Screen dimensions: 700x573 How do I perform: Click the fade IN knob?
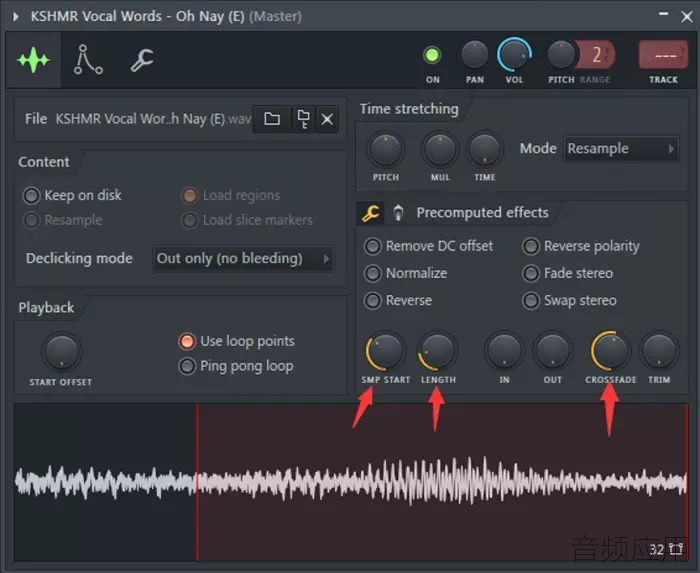504,351
